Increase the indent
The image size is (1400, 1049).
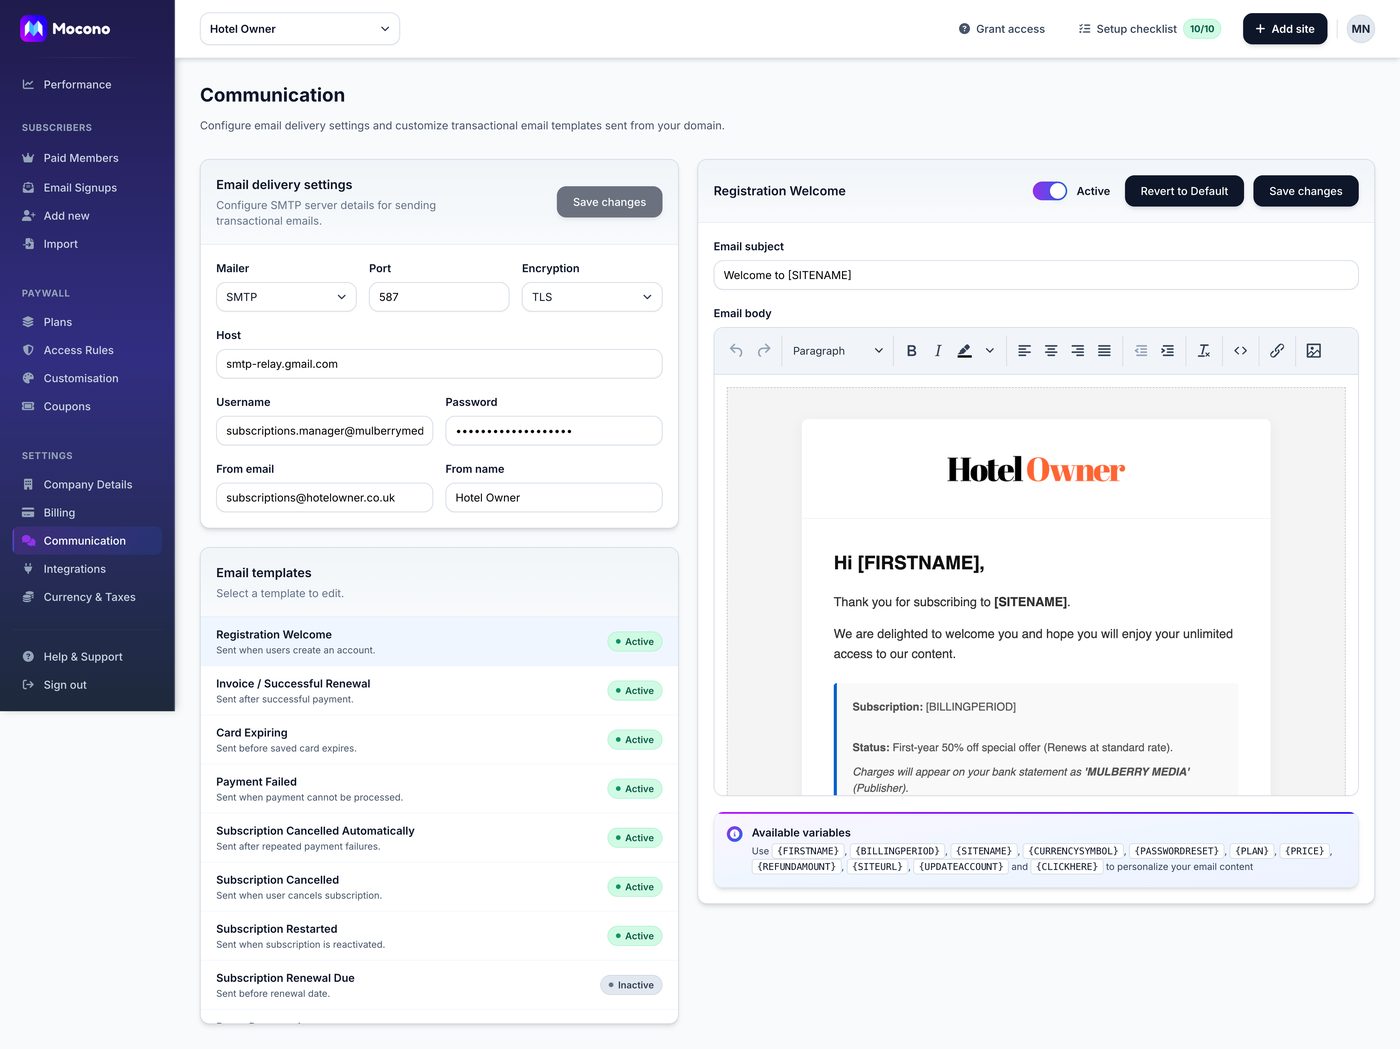[1168, 351]
